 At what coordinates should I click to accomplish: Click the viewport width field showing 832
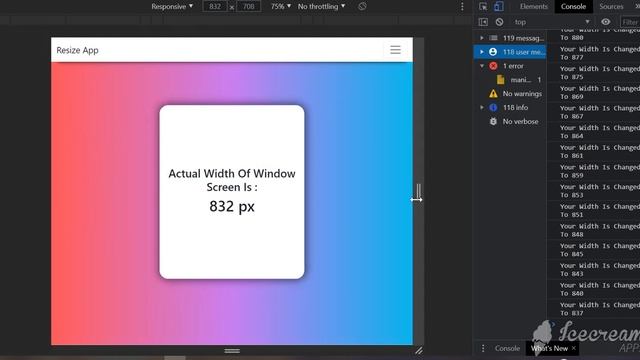(x=215, y=7)
